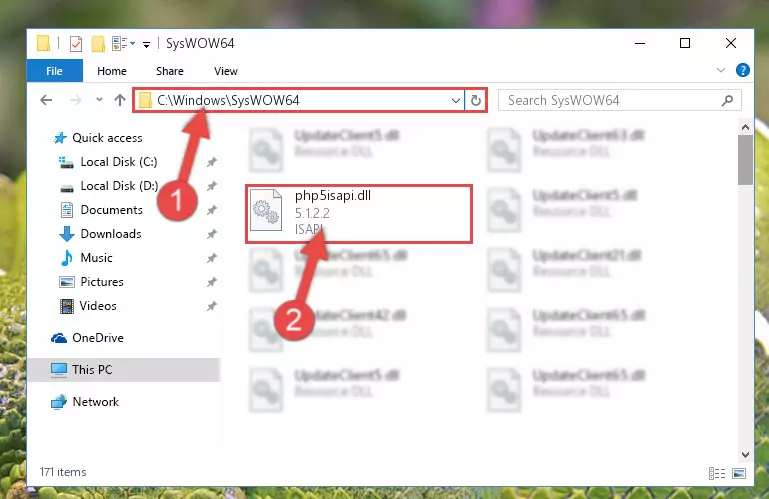Click the pin icon beside Videos
Image resolution: width=769 pixels, height=499 pixels.
[x=211, y=306]
